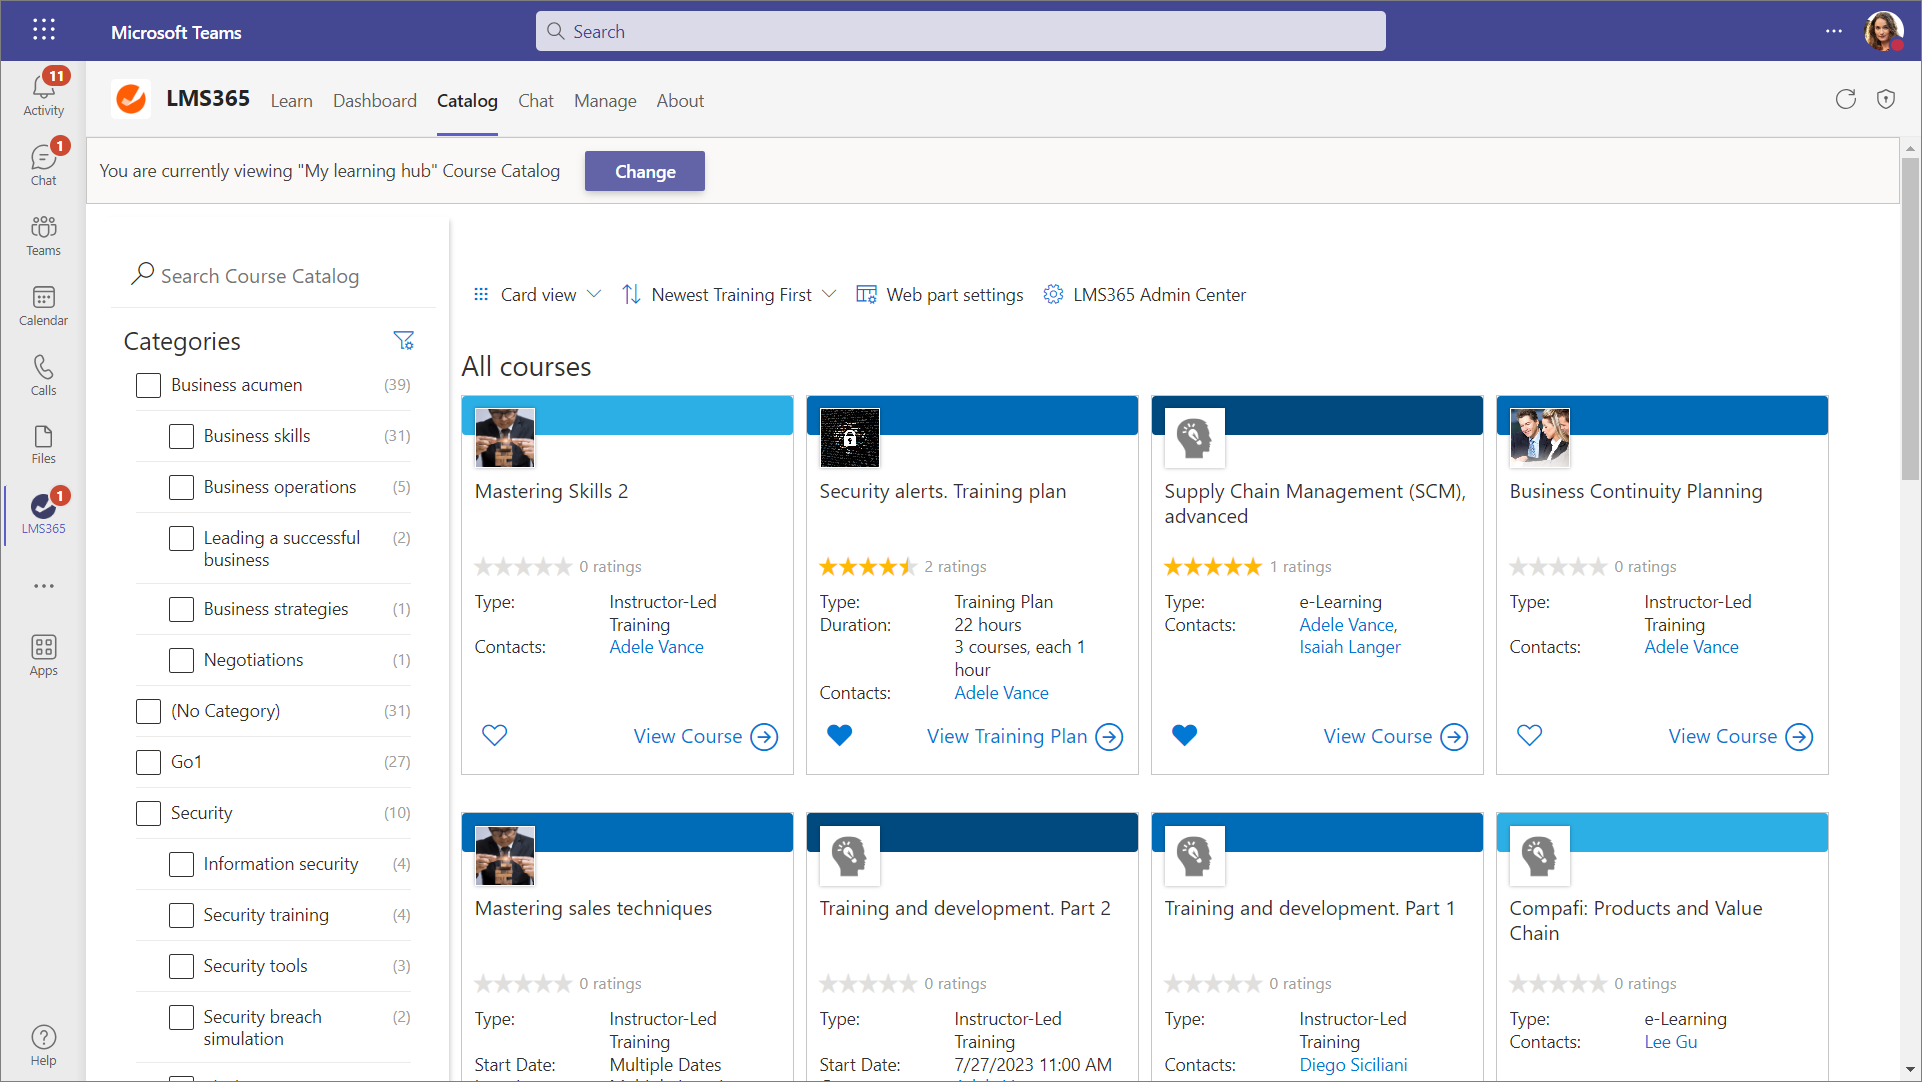Click the Calls phone icon
This screenshot has width=1922, height=1082.
tap(43, 375)
